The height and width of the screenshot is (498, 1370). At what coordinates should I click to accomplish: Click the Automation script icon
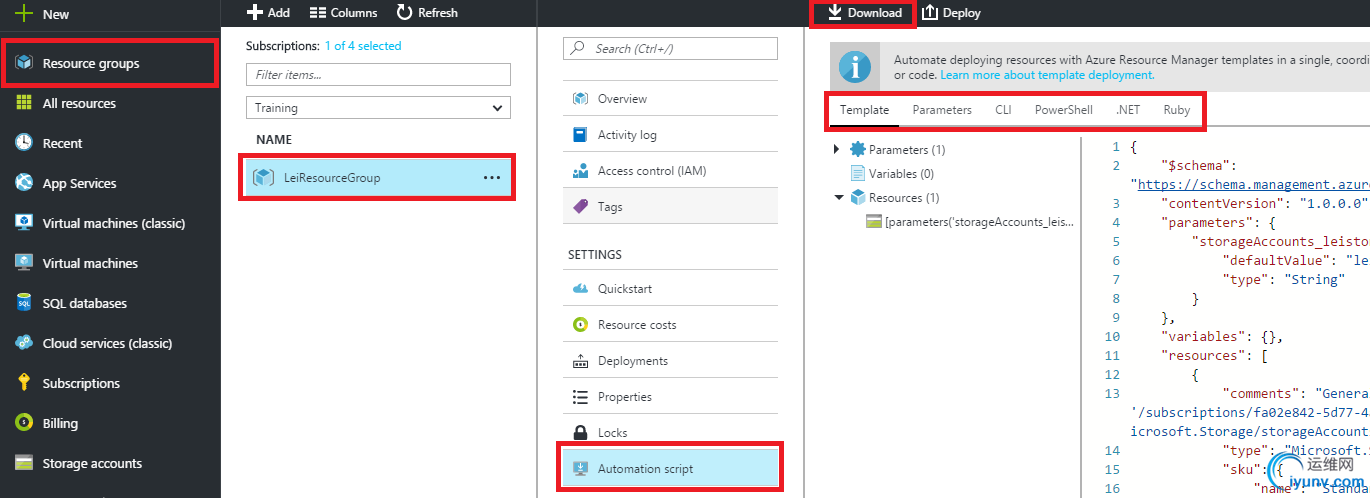pos(580,469)
